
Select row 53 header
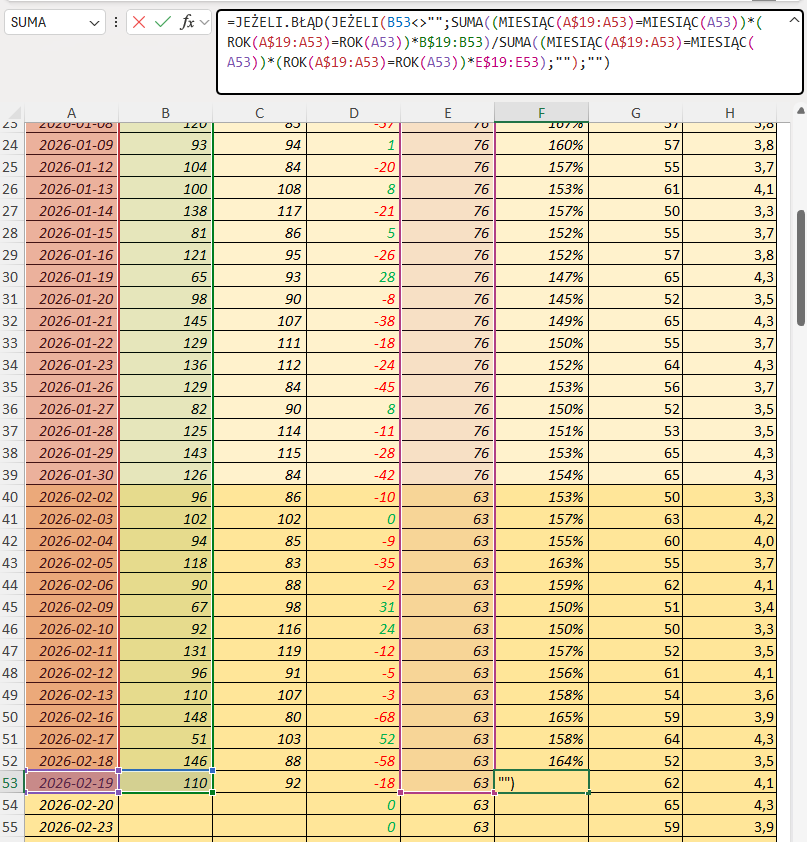coord(11,783)
